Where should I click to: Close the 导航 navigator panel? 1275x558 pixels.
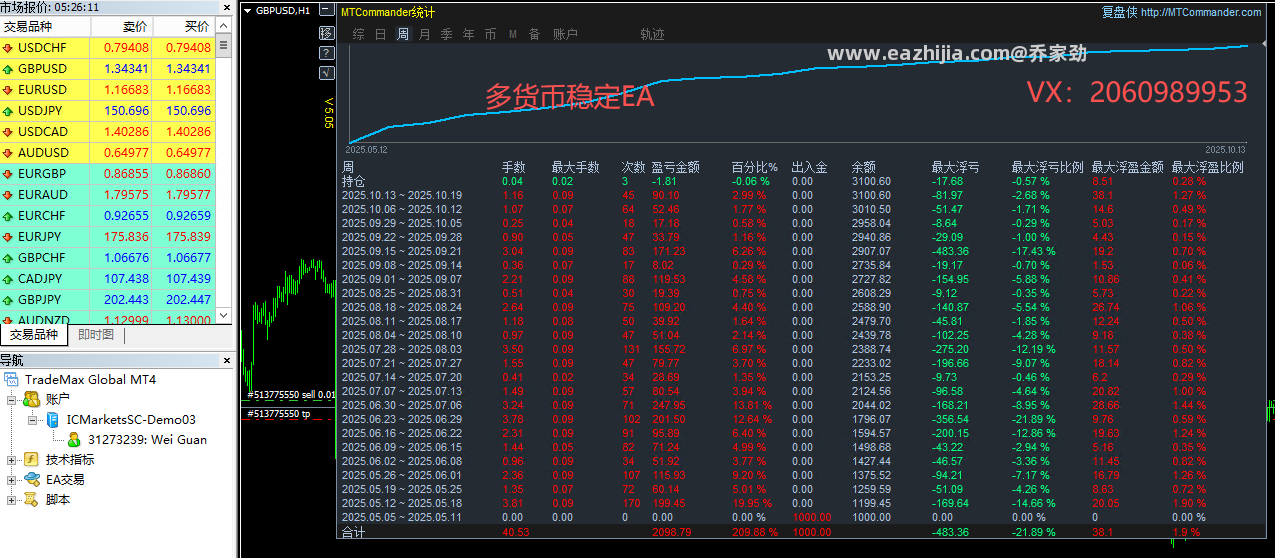click(227, 360)
